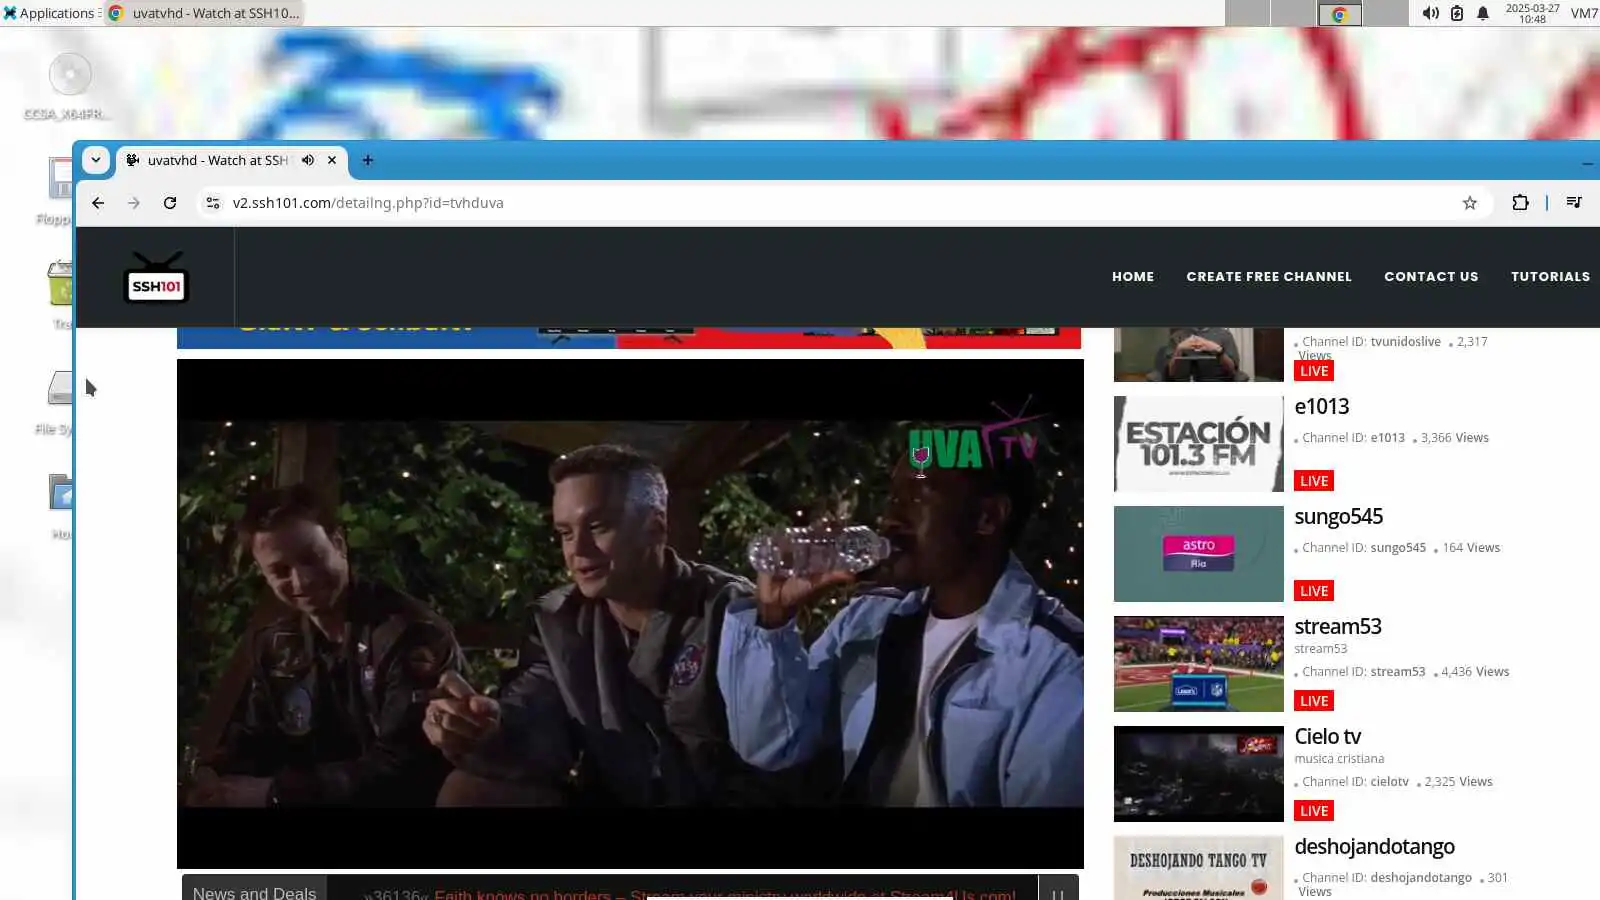Screen dimensions: 1600x900
Task: Click the '3,366 Views' text
Action: pyautogui.click(x=1455, y=438)
